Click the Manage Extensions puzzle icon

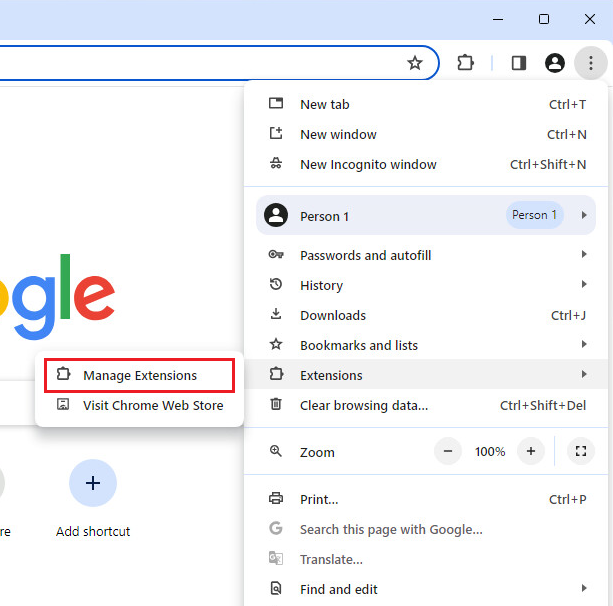[63, 374]
